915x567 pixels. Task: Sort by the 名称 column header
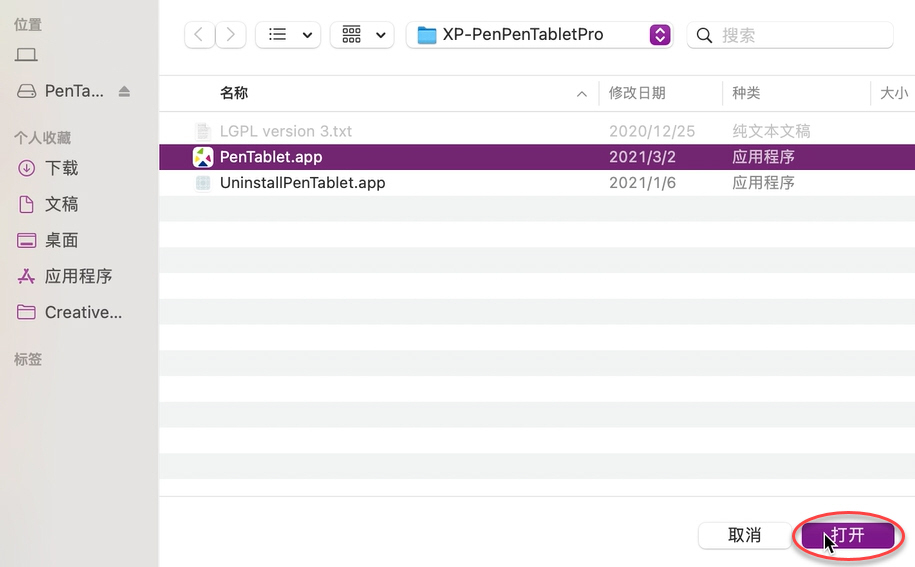coord(234,93)
